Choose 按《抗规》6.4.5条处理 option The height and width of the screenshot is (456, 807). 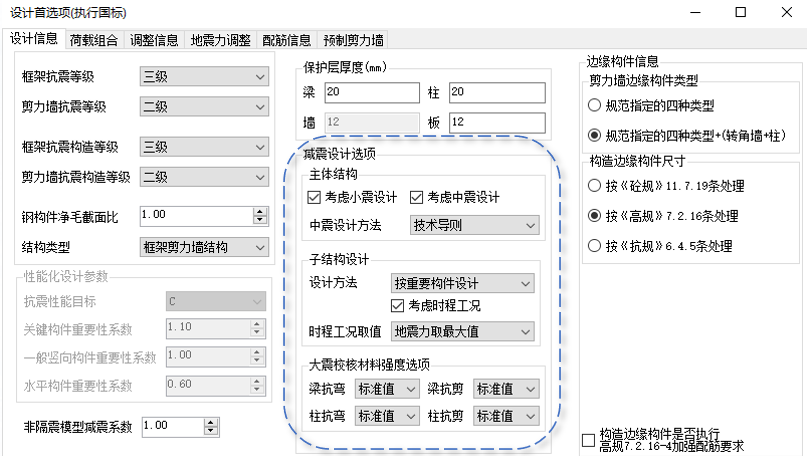(x=595, y=245)
